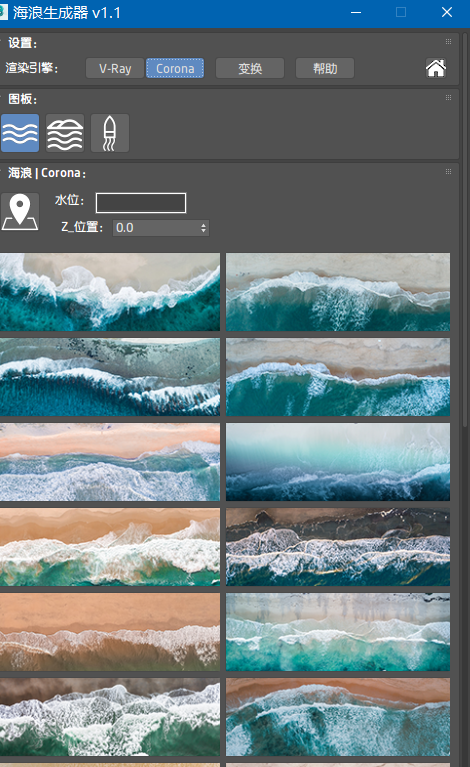470x767 pixels.
Task: Click the Z_位置 spinner arrows
Action: click(x=203, y=227)
